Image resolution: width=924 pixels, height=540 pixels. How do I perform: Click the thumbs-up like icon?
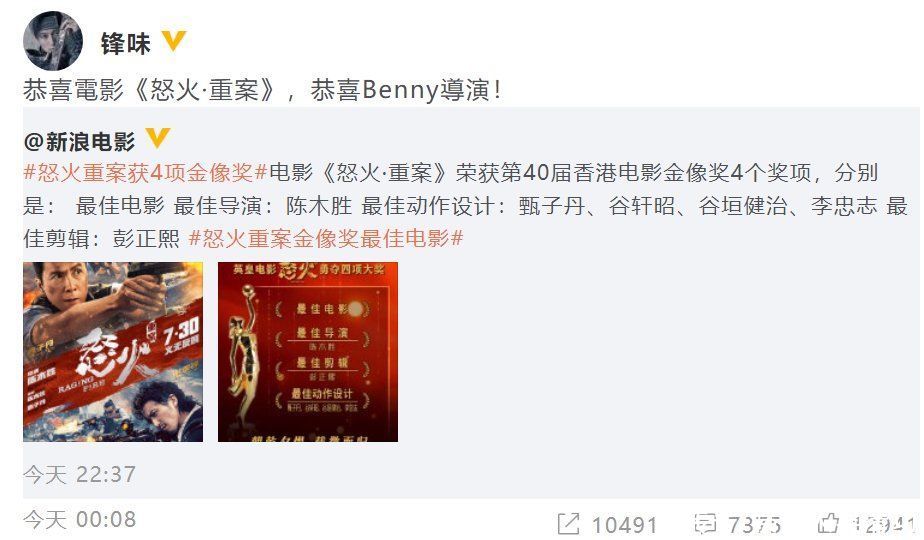tap(829, 522)
